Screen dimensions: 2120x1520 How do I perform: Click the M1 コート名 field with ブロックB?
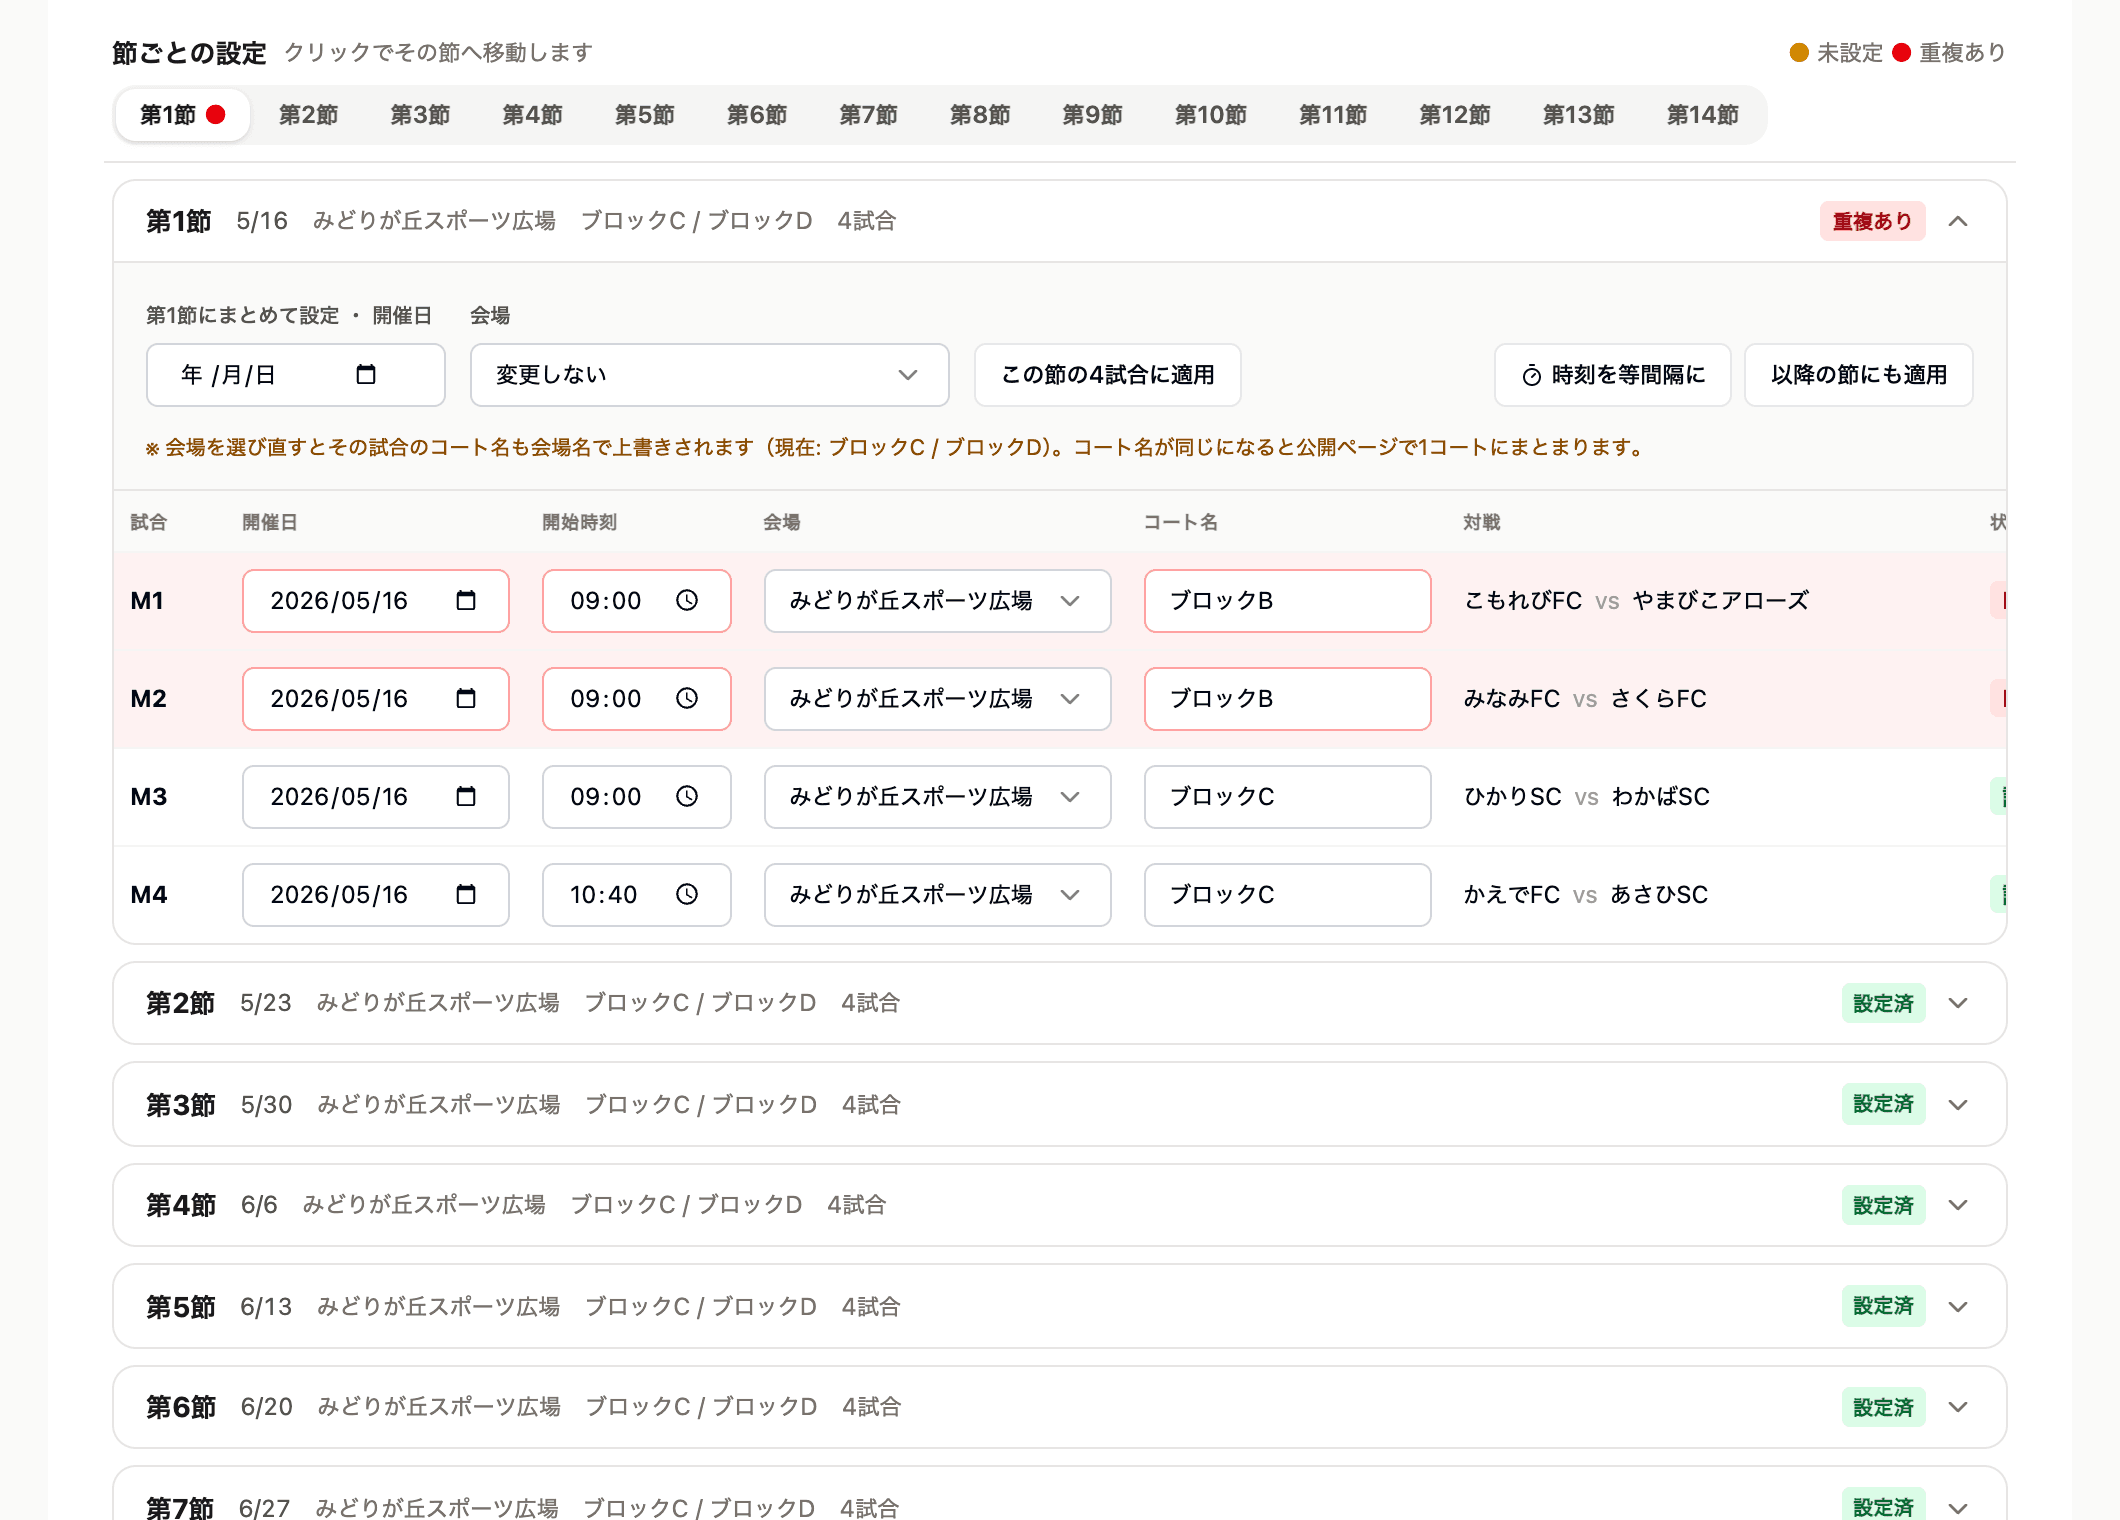click(1288, 601)
